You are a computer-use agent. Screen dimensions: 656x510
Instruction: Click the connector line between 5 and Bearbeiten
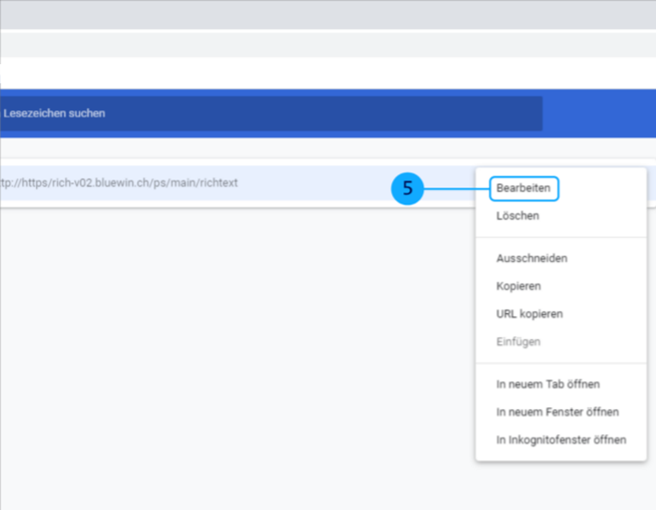click(x=457, y=188)
